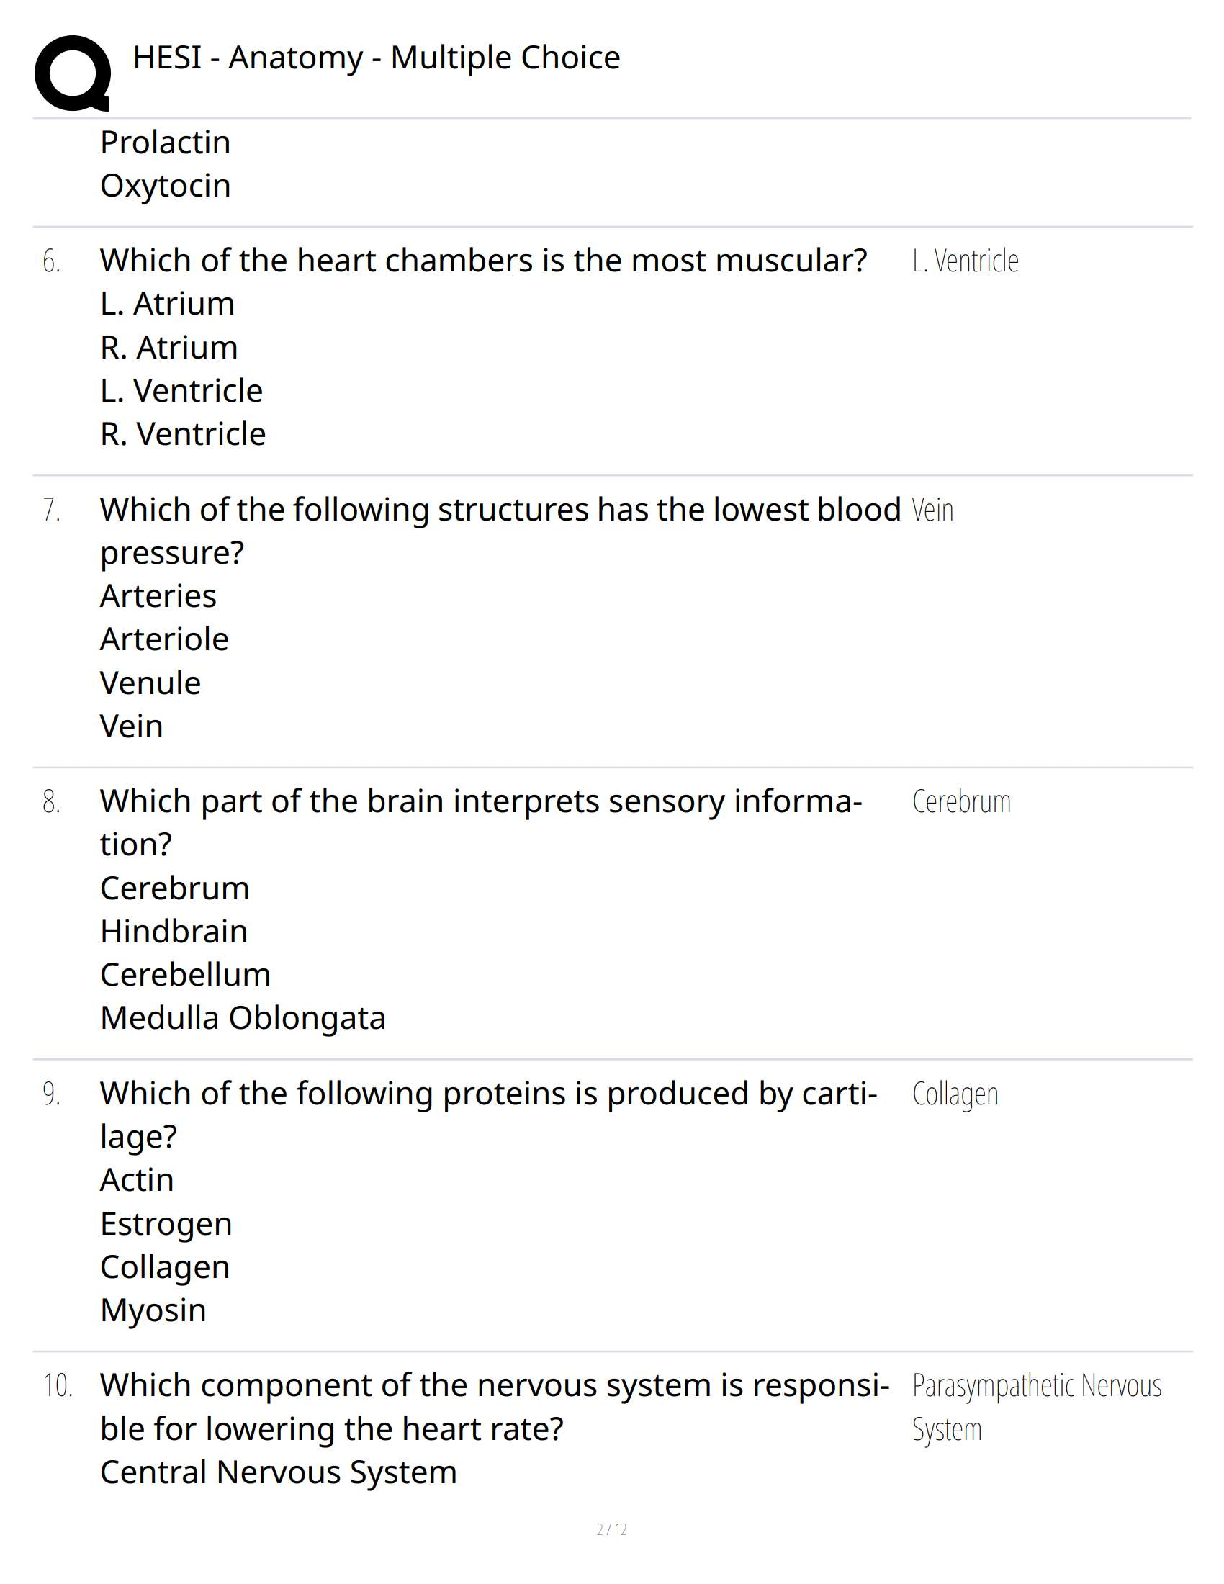This screenshot has height=1584, width=1224.
Task: Click the page number at the bottom
Action: (611, 1529)
